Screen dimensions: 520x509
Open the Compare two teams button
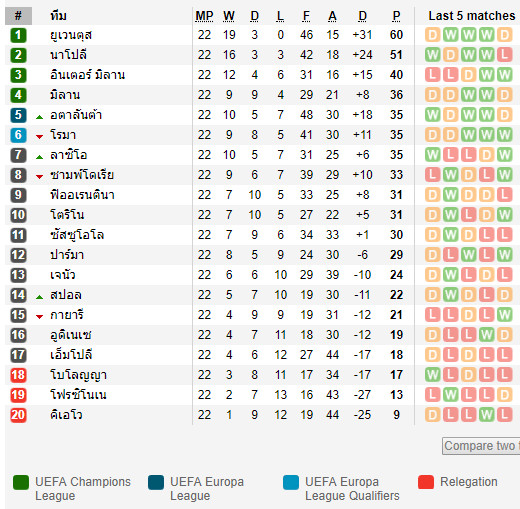tap(481, 446)
